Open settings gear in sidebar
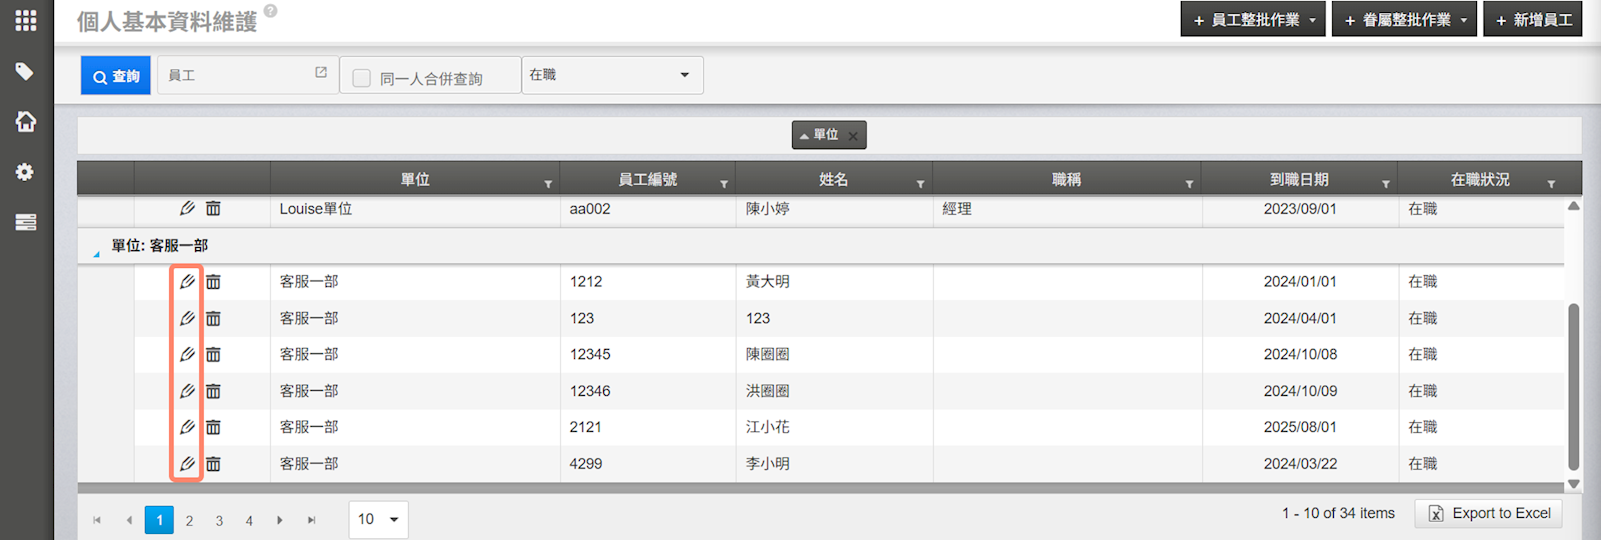The image size is (1601, 540). coord(26,172)
